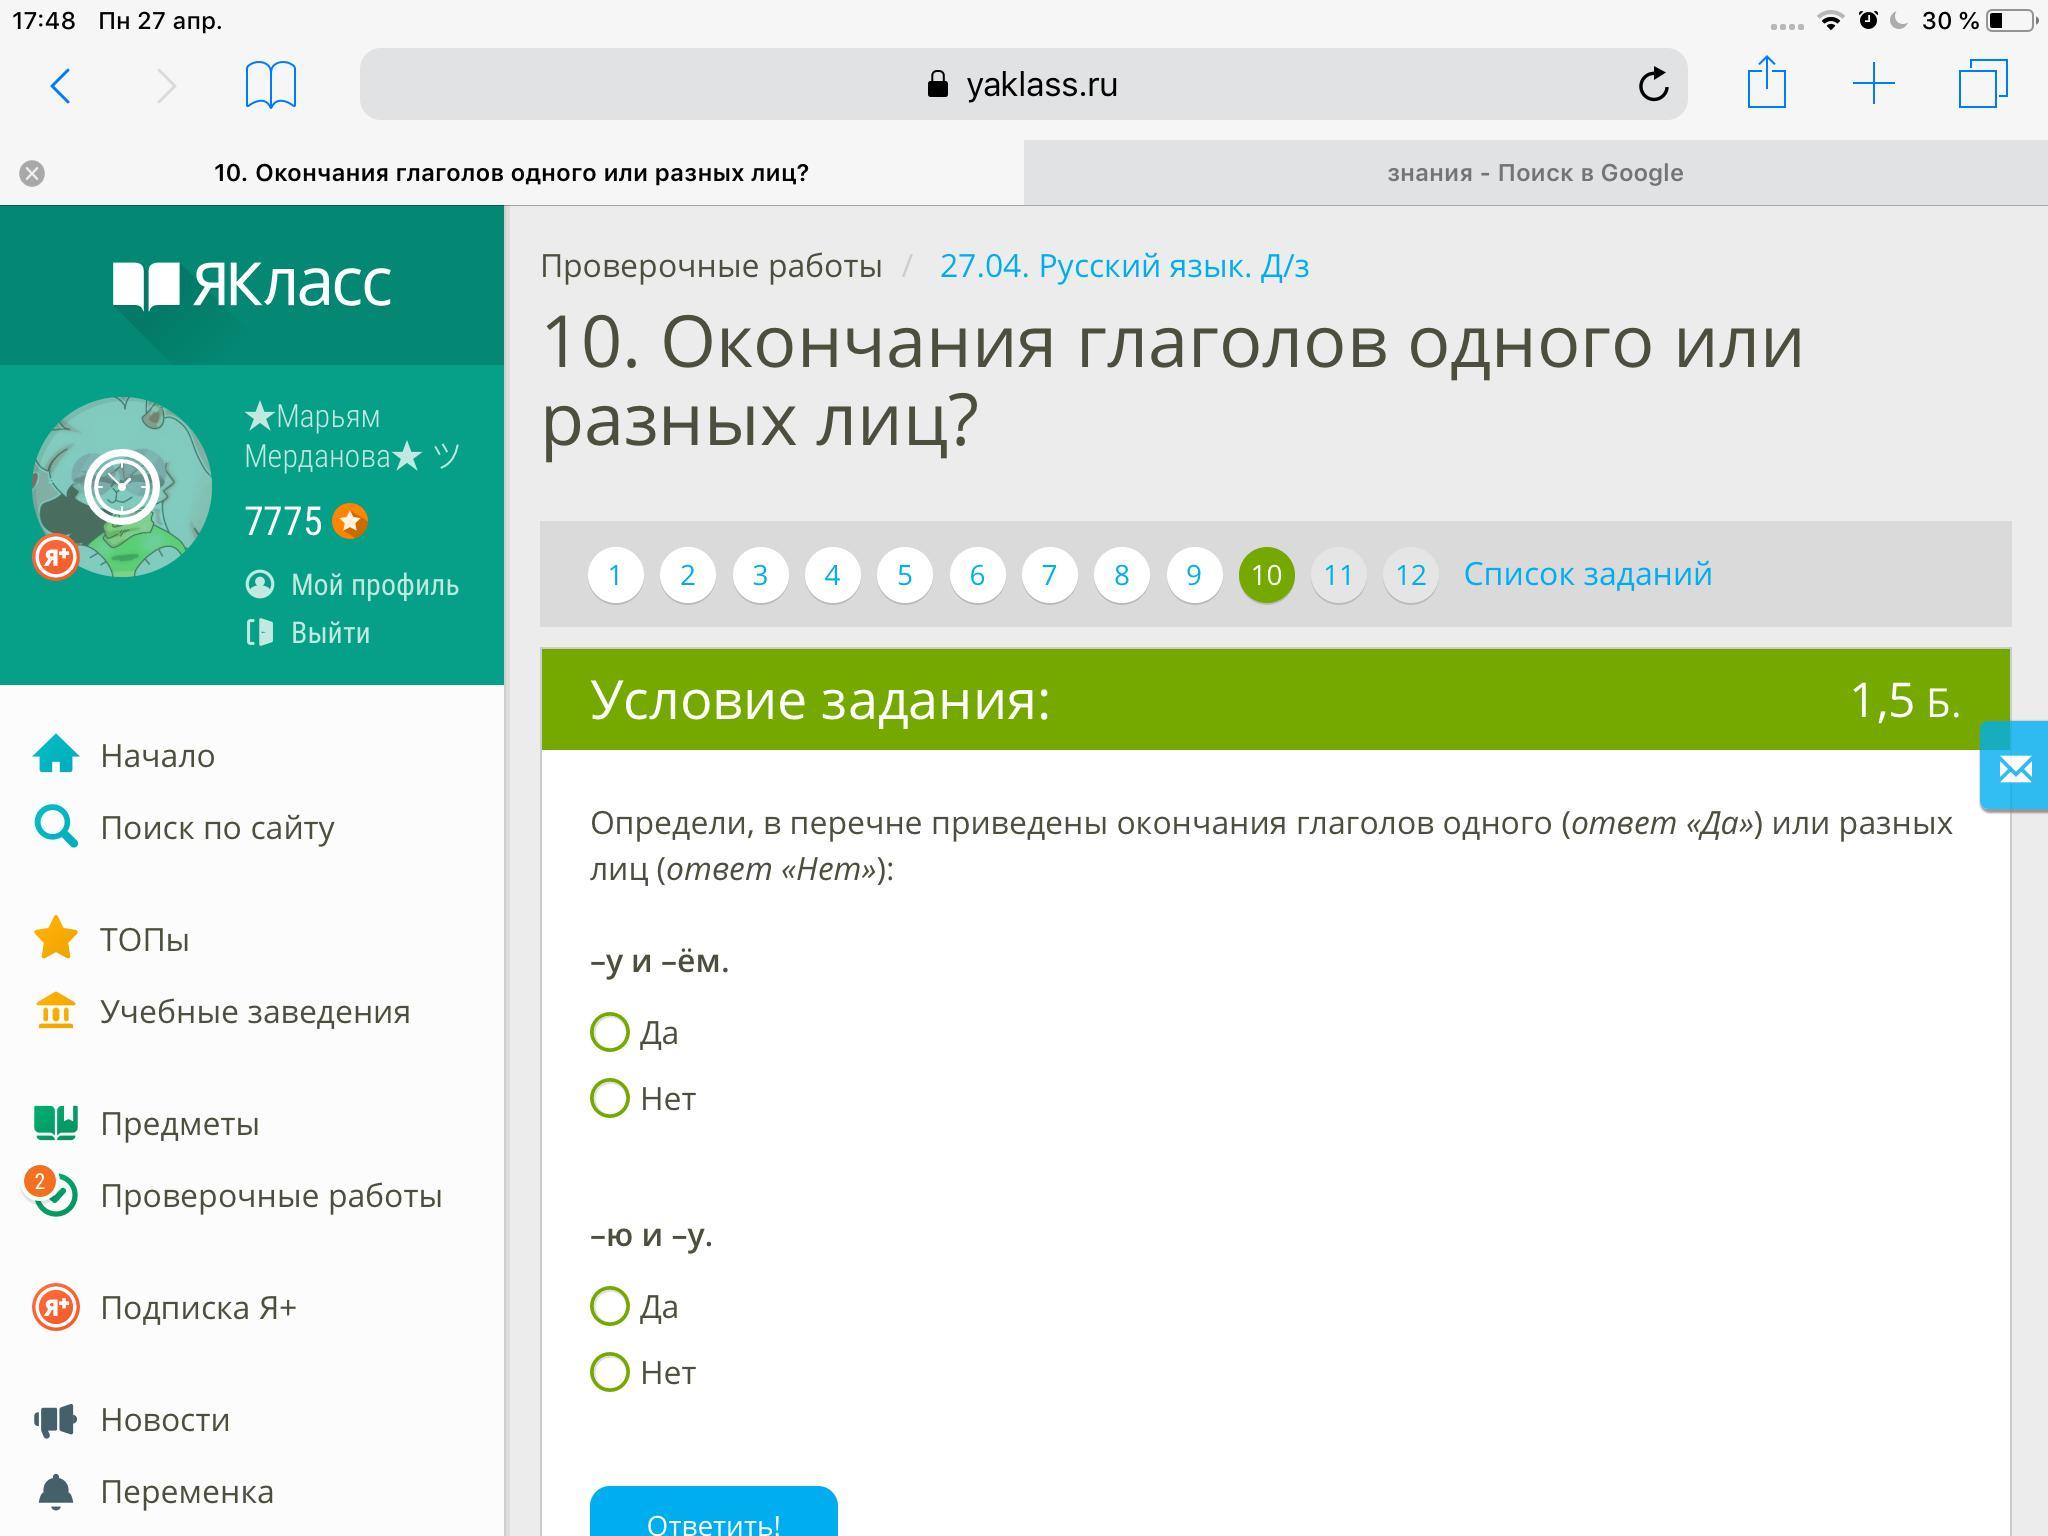Open Список заданий link

pyautogui.click(x=1587, y=575)
